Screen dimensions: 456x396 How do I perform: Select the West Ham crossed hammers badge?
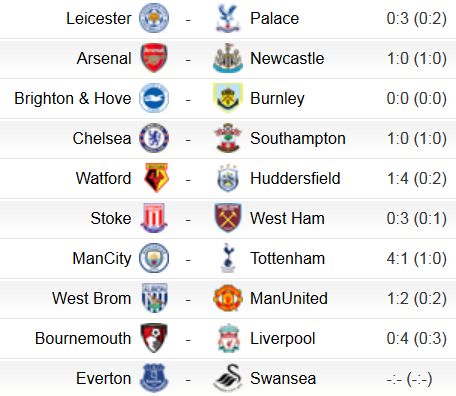click(228, 218)
